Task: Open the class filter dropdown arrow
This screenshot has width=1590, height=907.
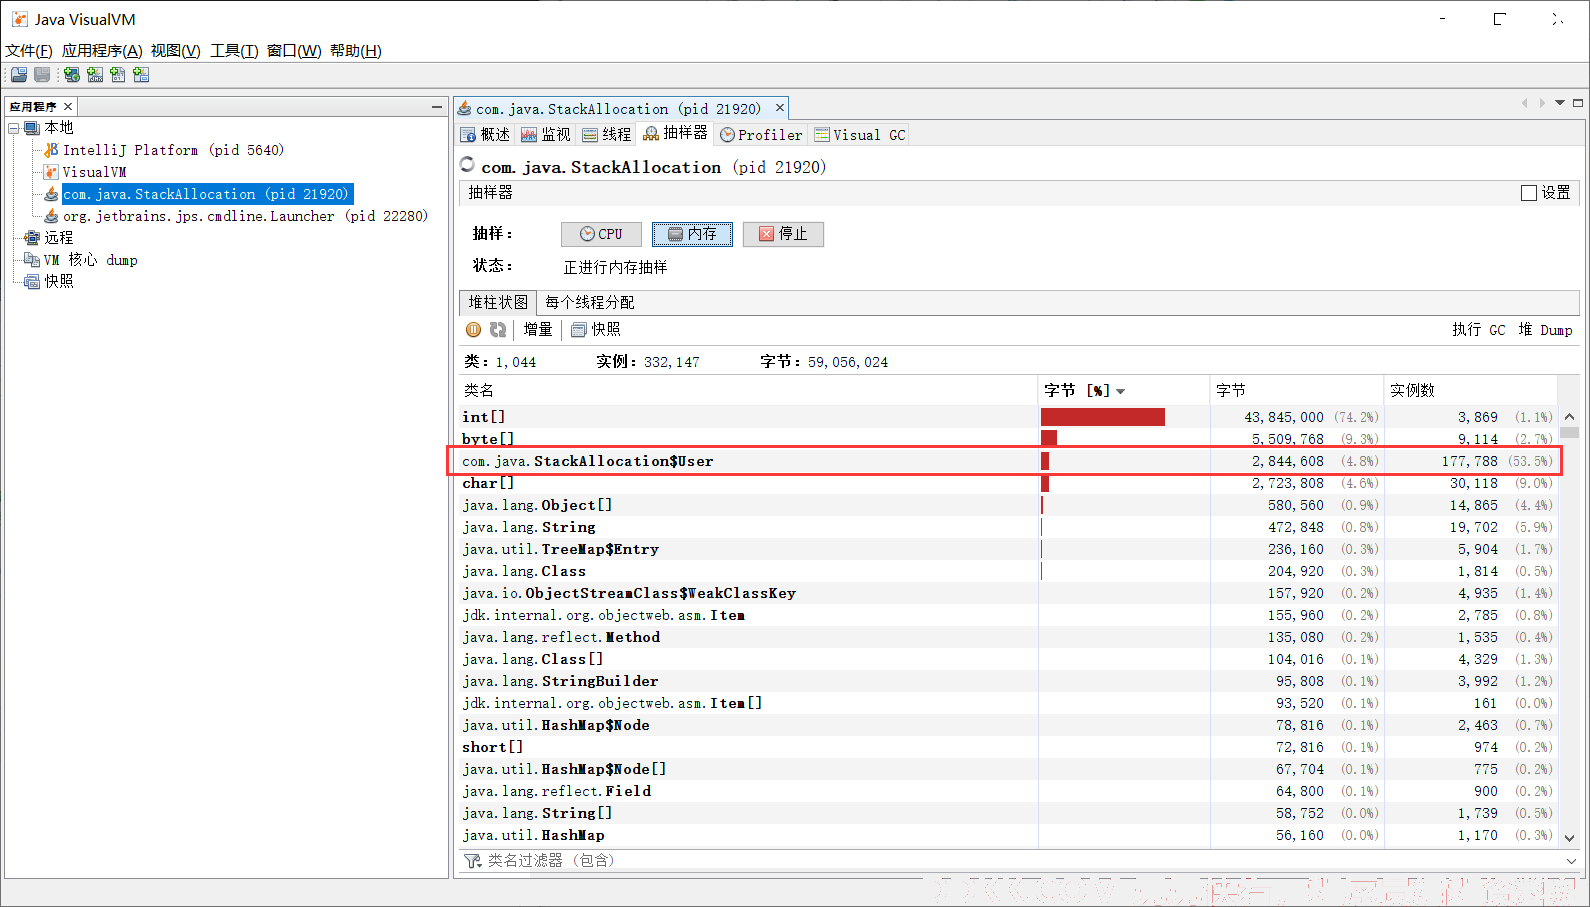Action: (x=1572, y=861)
